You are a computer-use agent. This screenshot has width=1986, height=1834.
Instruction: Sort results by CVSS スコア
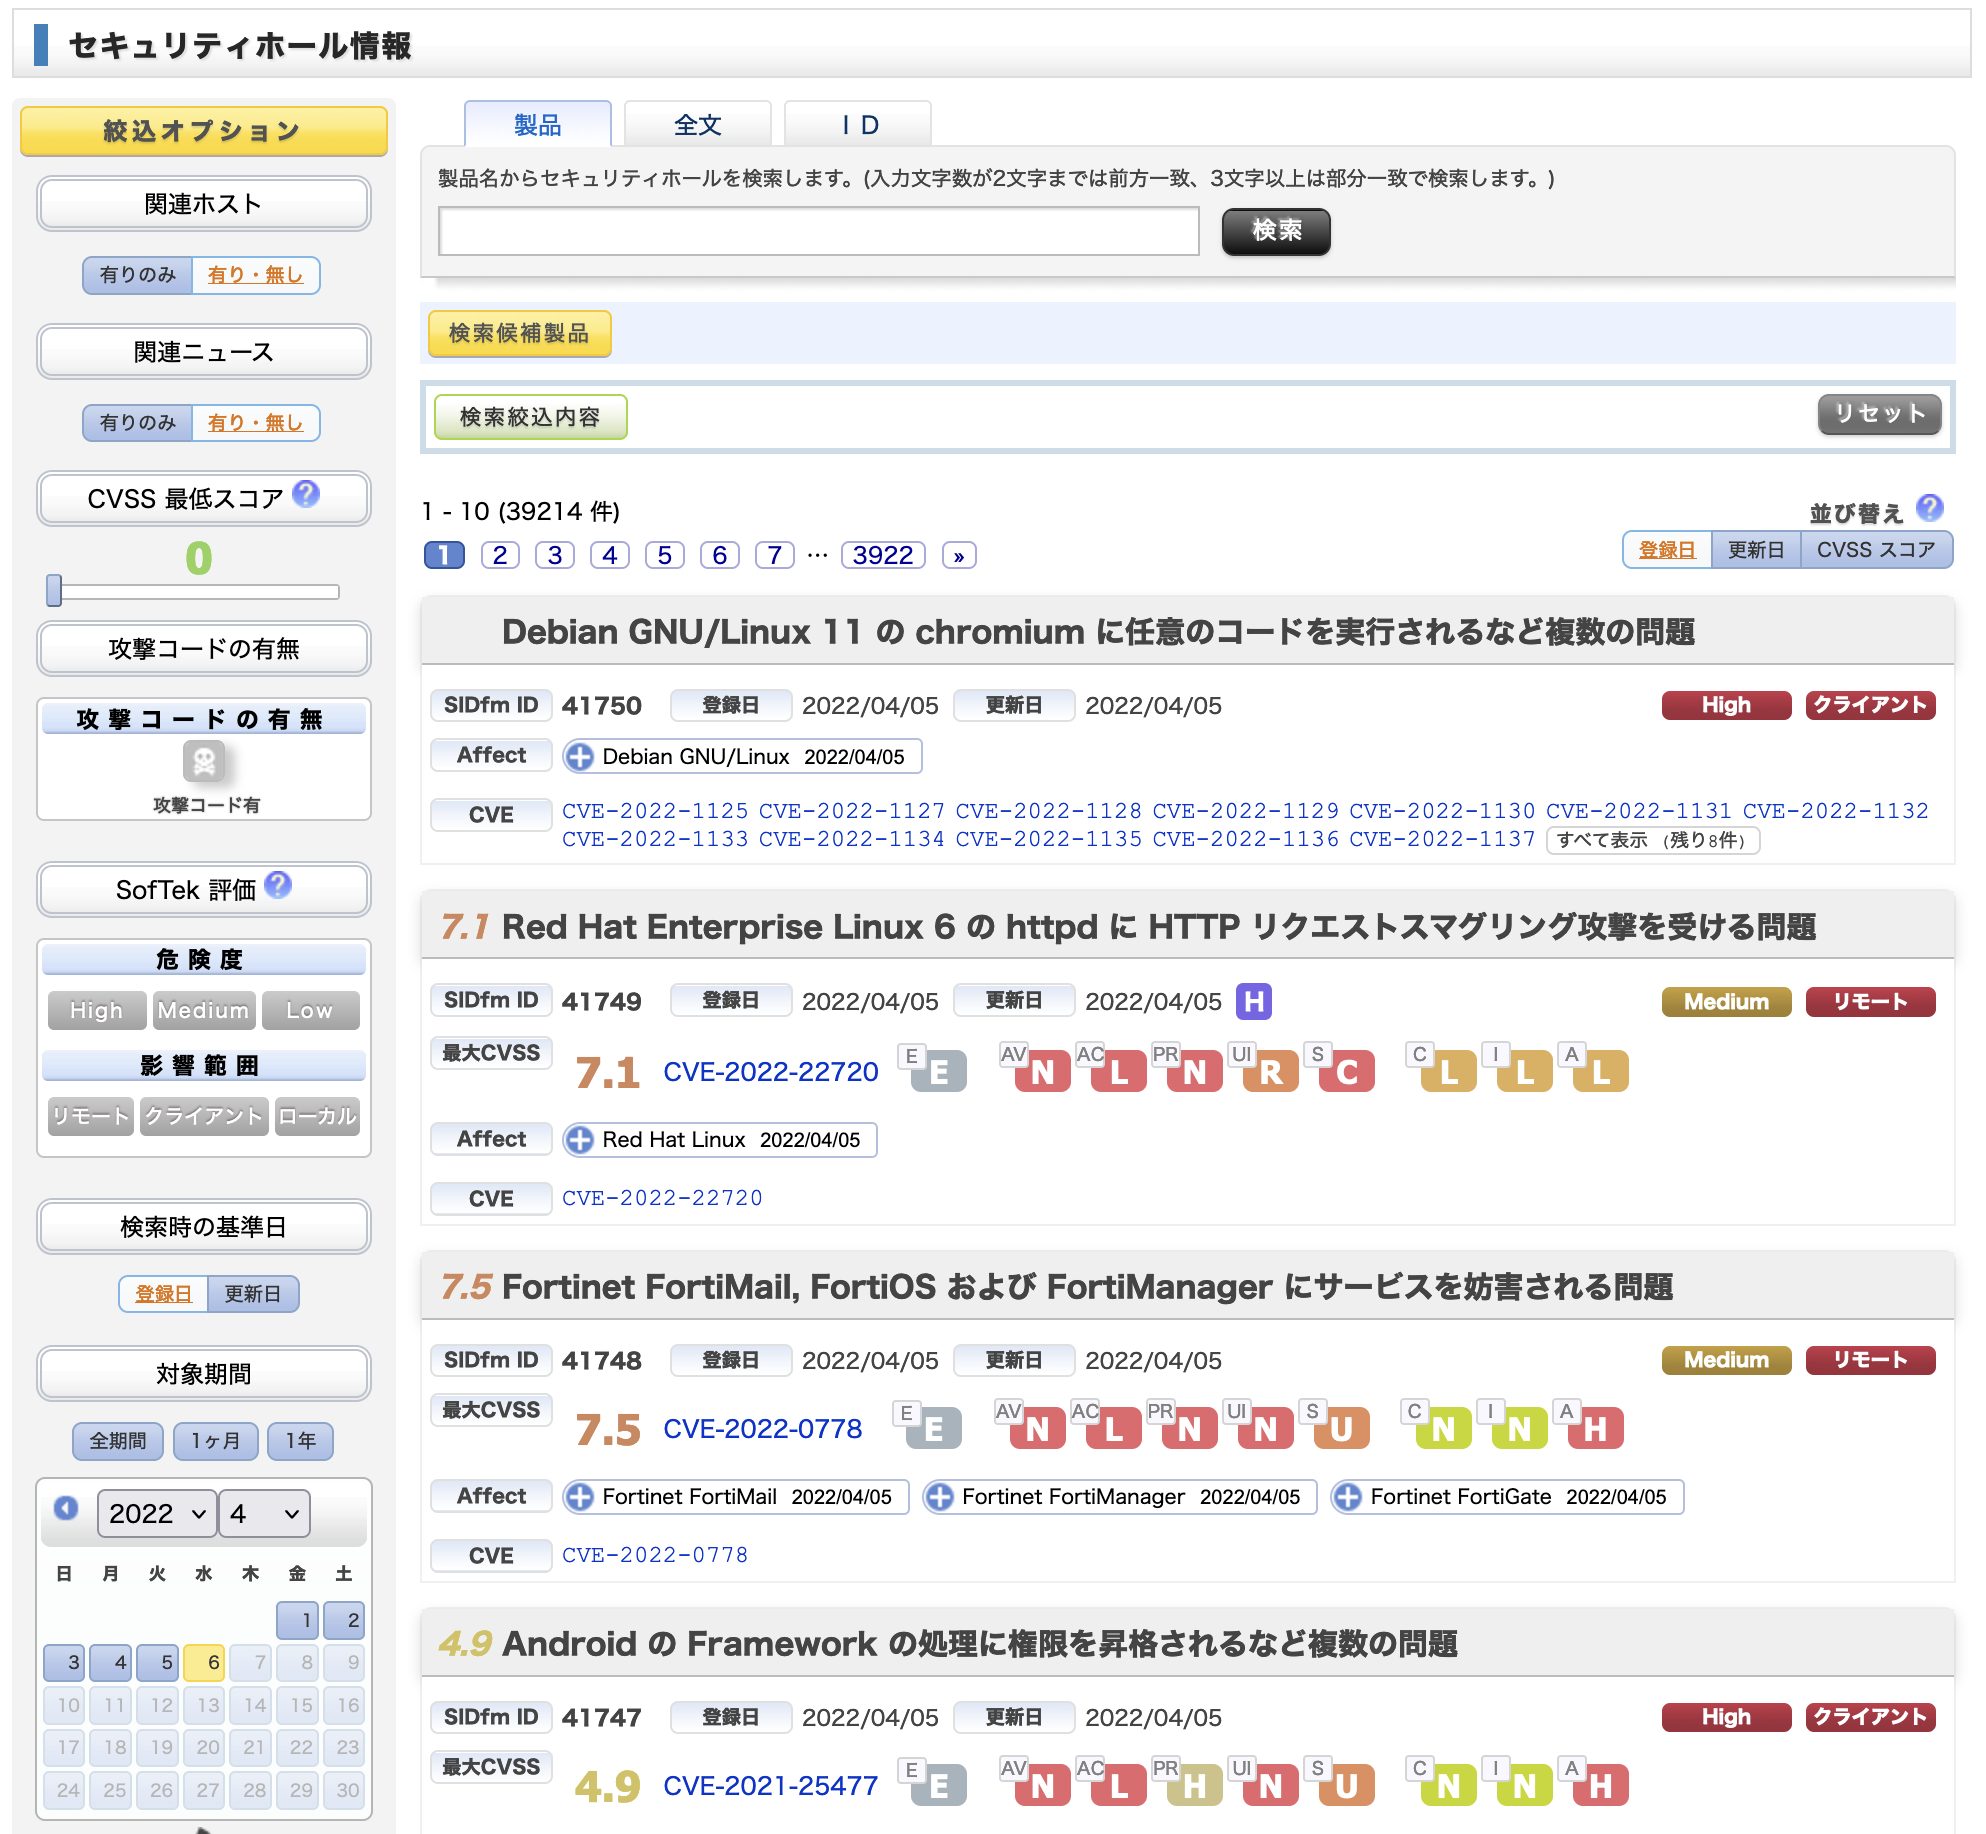(1876, 550)
